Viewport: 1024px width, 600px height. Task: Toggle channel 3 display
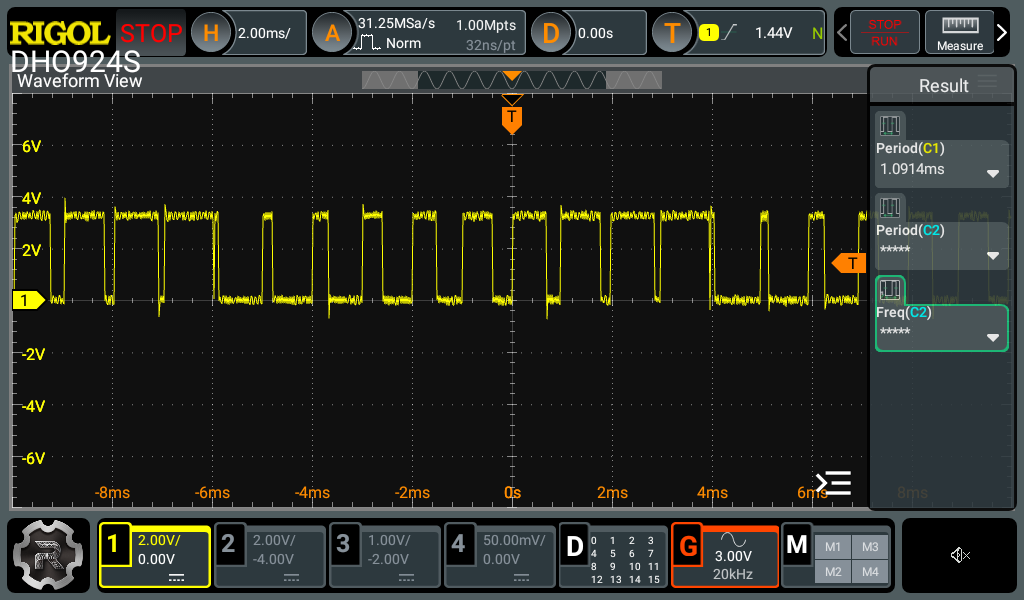tap(343, 543)
